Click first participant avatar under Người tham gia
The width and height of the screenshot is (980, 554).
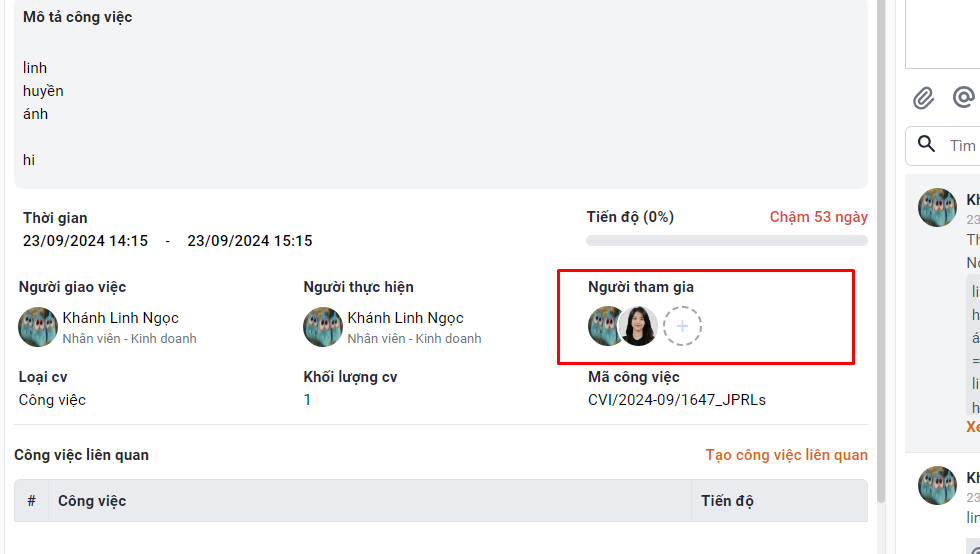pos(604,326)
